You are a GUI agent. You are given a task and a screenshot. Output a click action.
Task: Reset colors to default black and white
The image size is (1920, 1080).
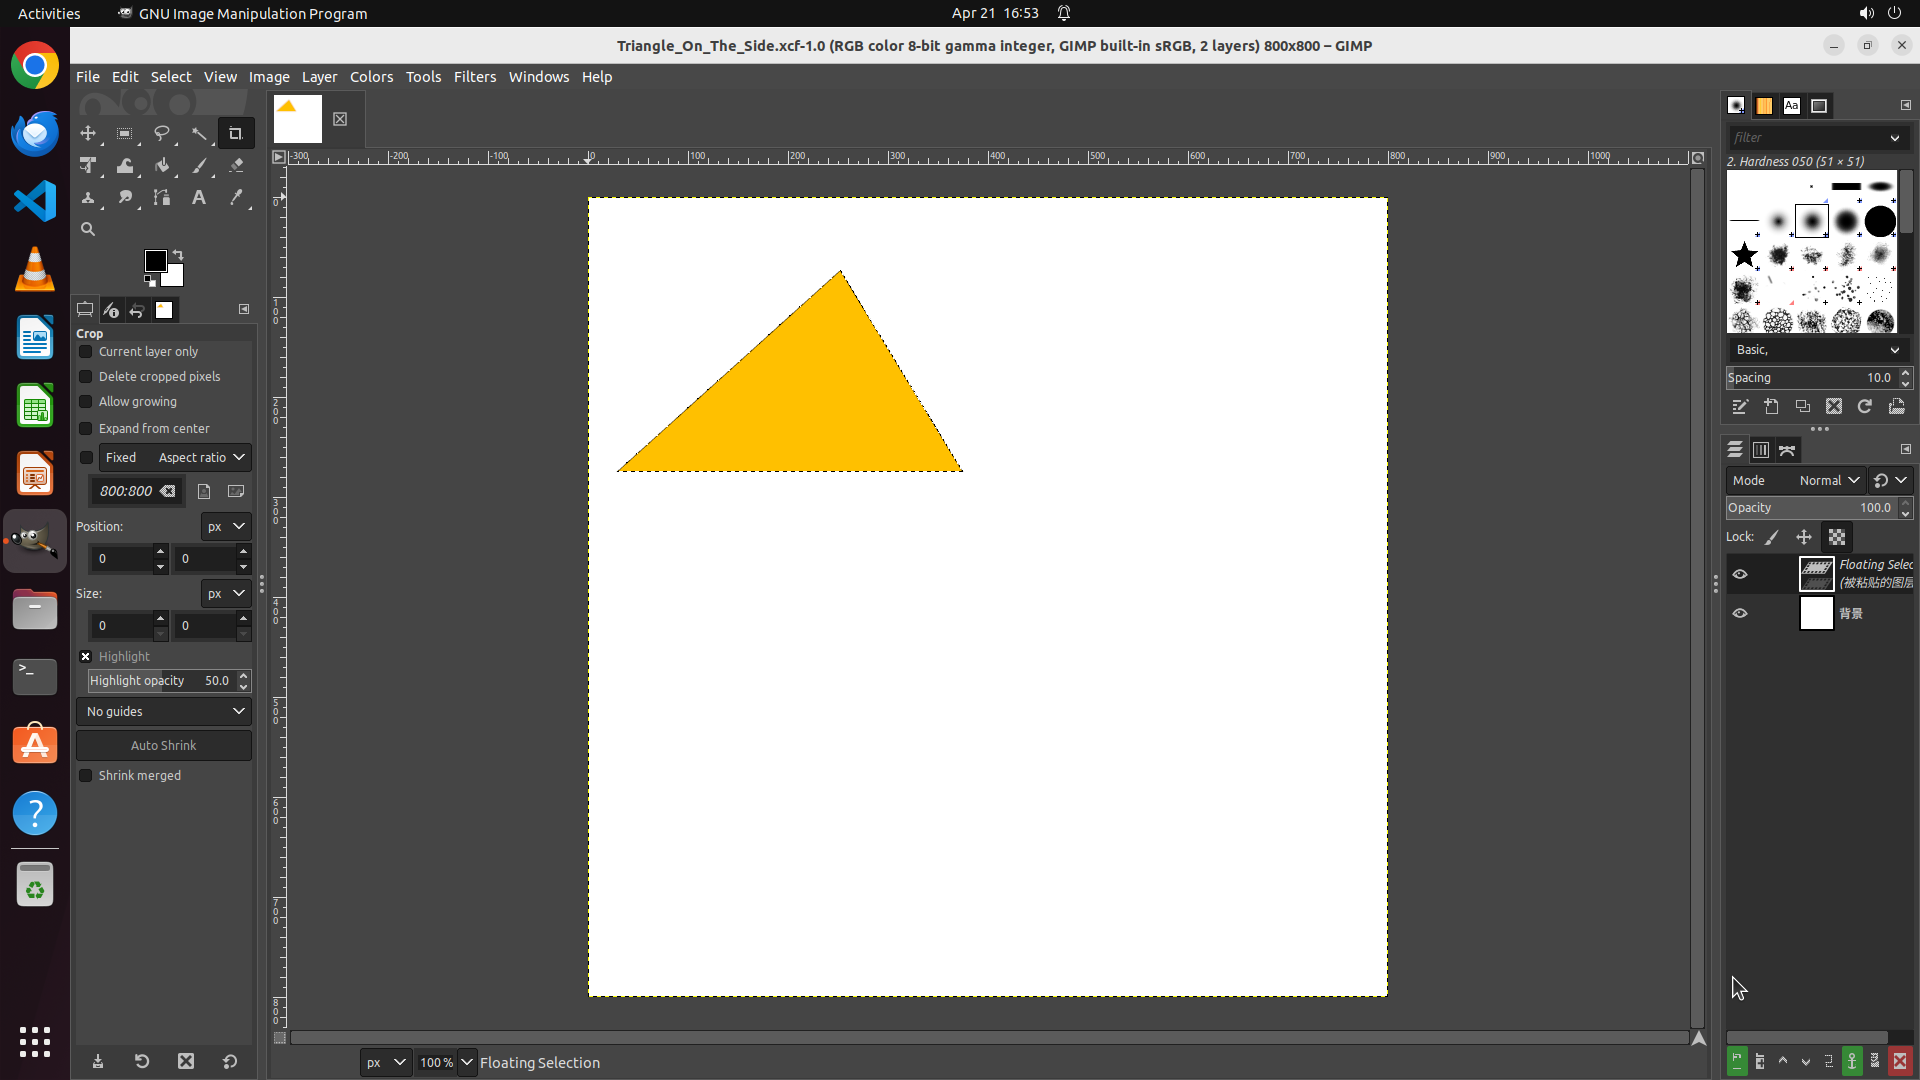tap(150, 281)
